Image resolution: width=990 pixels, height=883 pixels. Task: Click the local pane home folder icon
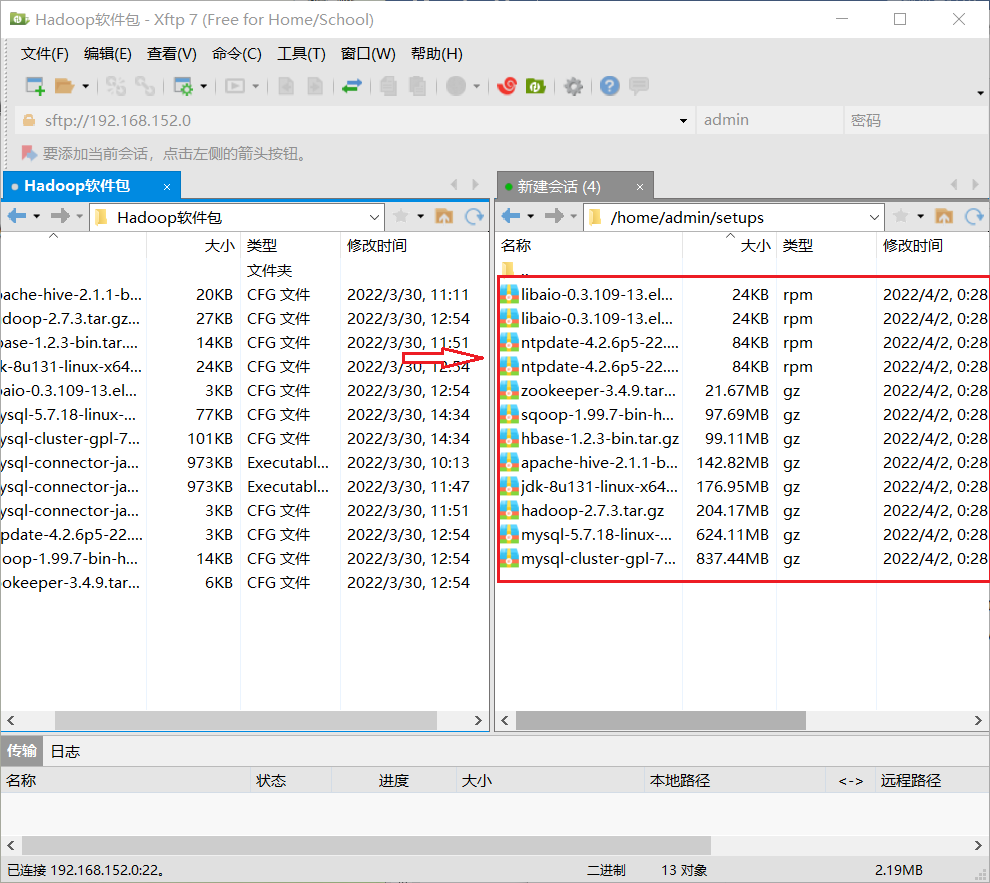pyautogui.click(x=444, y=216)
